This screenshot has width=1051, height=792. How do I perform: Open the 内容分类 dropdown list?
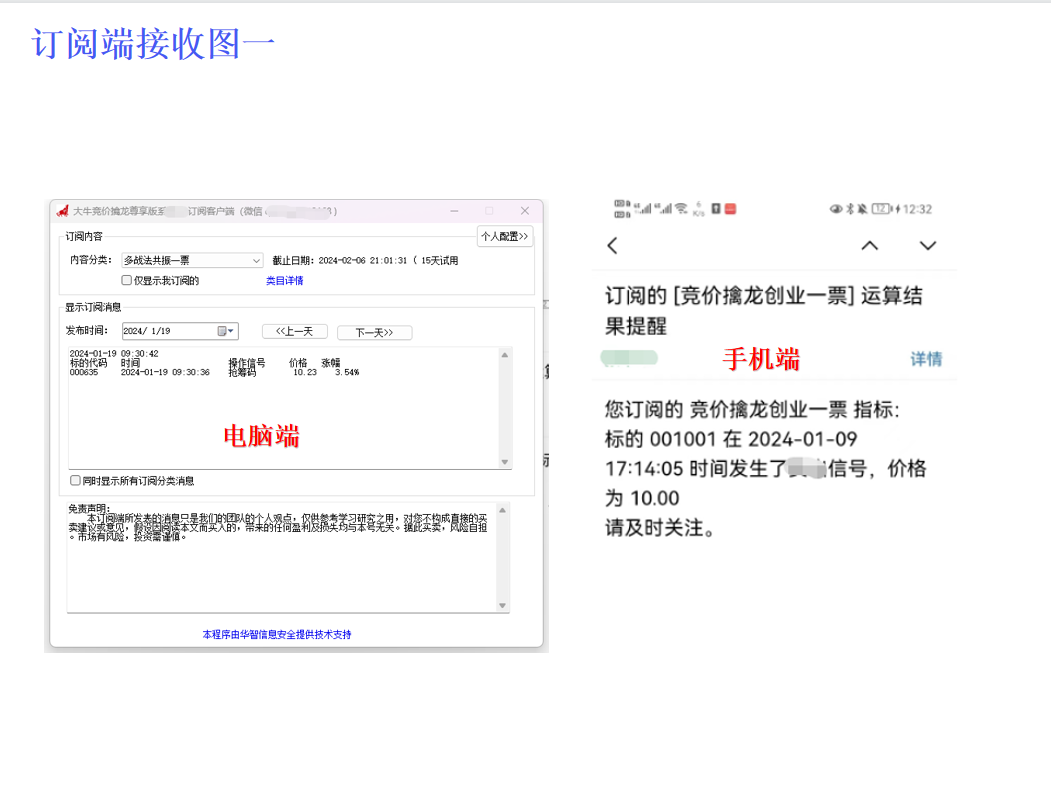[256, 261]
